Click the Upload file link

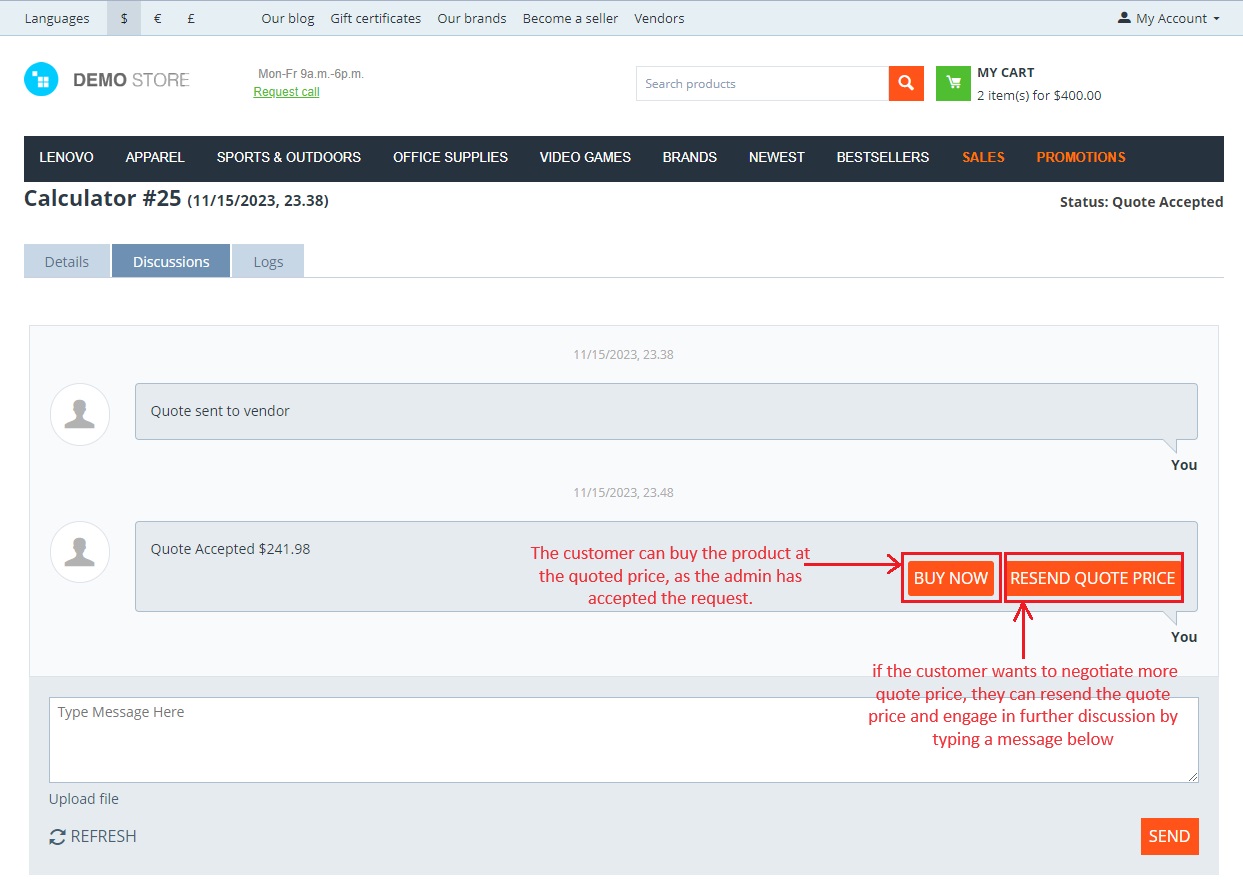click(x=84, y=799)
